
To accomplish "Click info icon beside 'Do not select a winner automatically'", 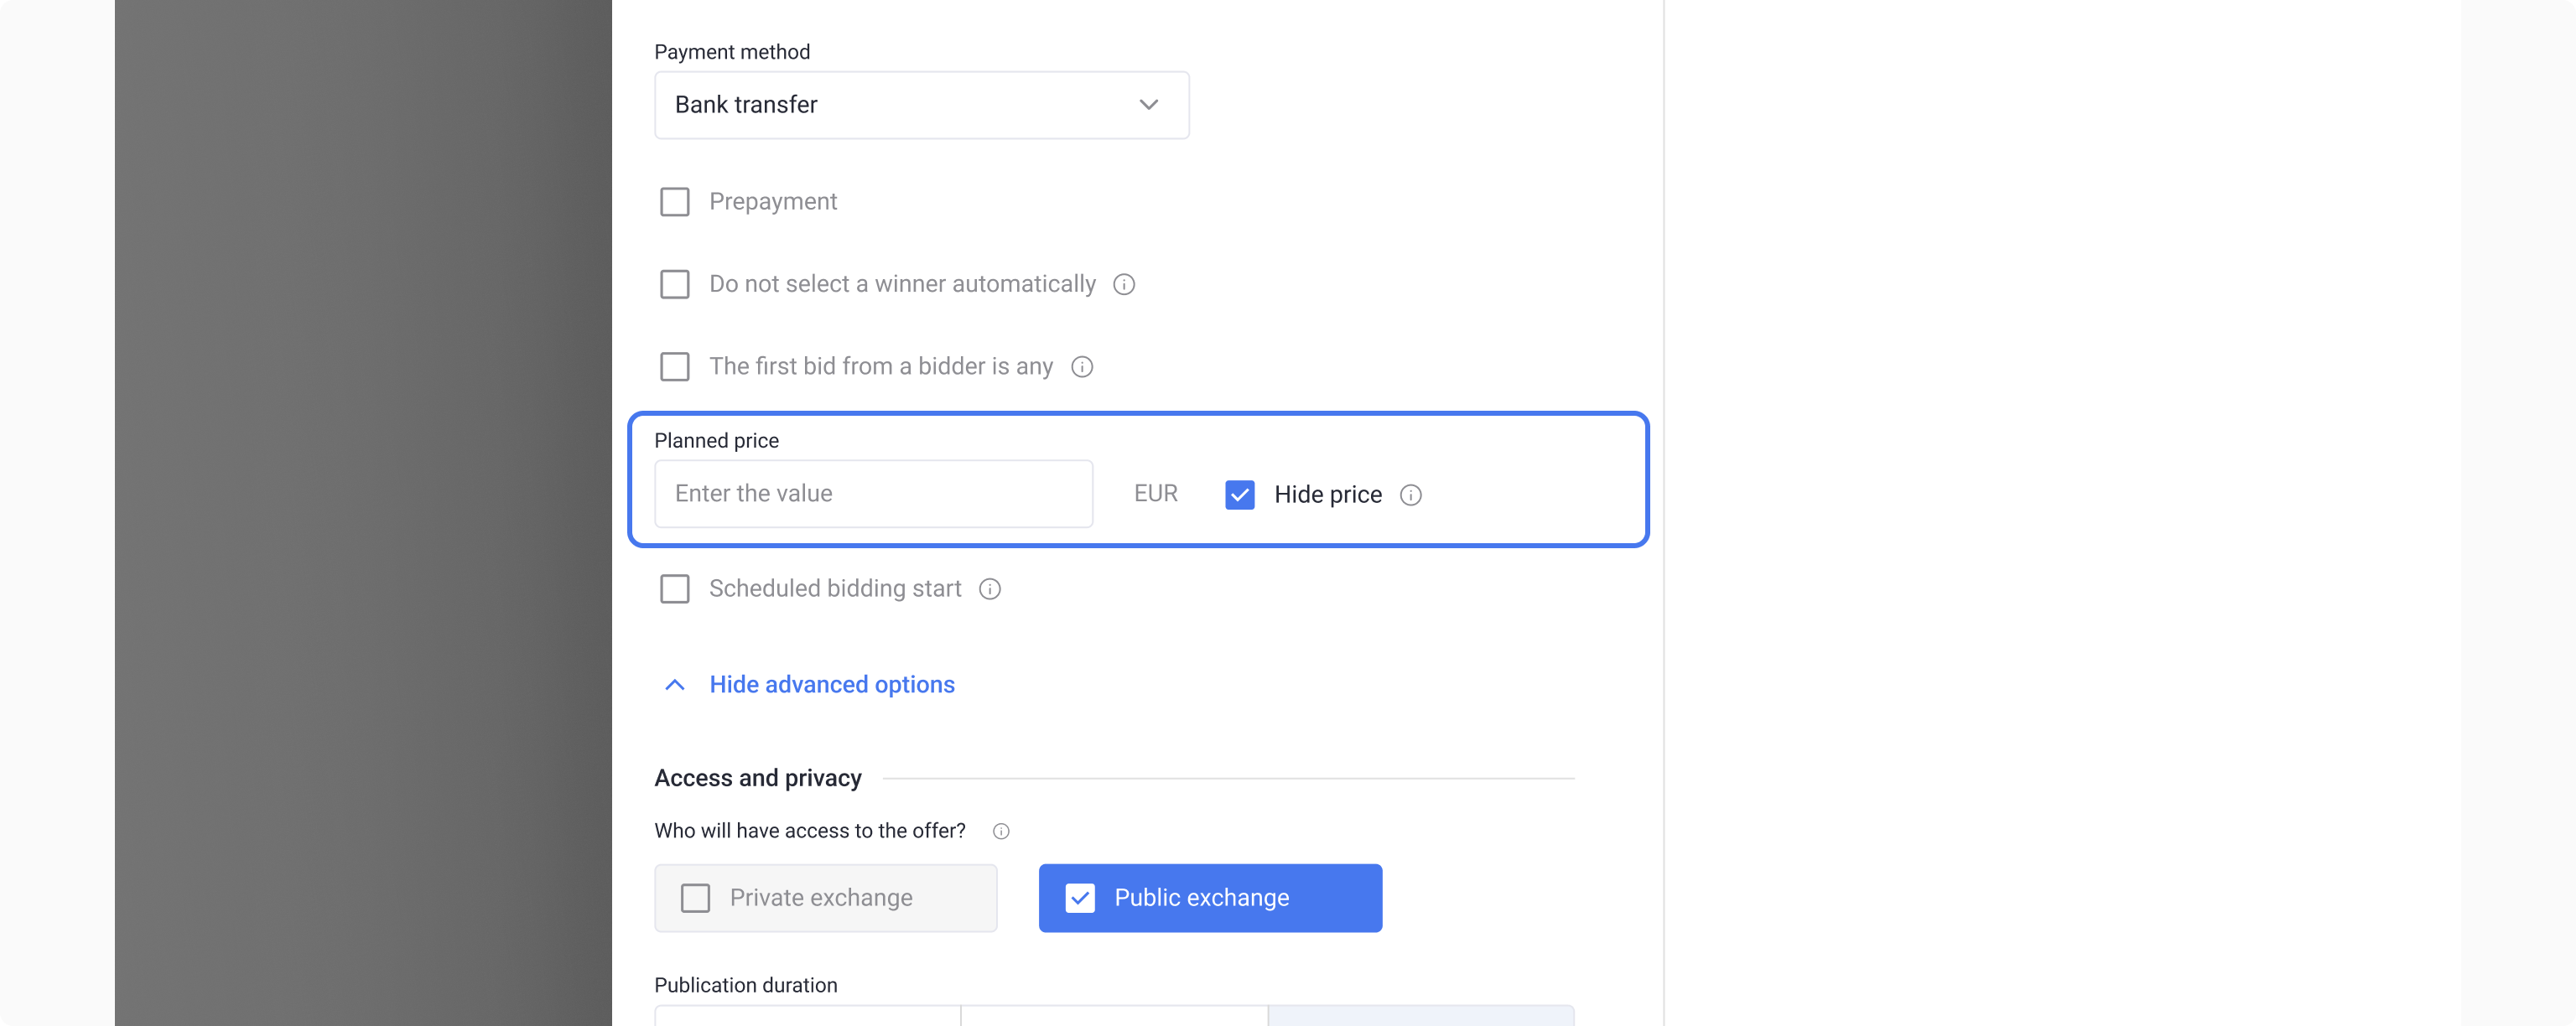I will [1124, 285].
